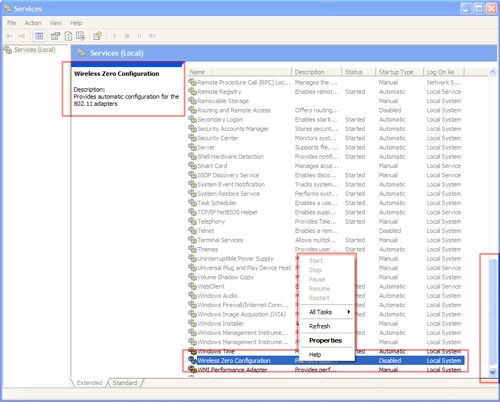Click the Export List toolbar icon

(81, 36)
